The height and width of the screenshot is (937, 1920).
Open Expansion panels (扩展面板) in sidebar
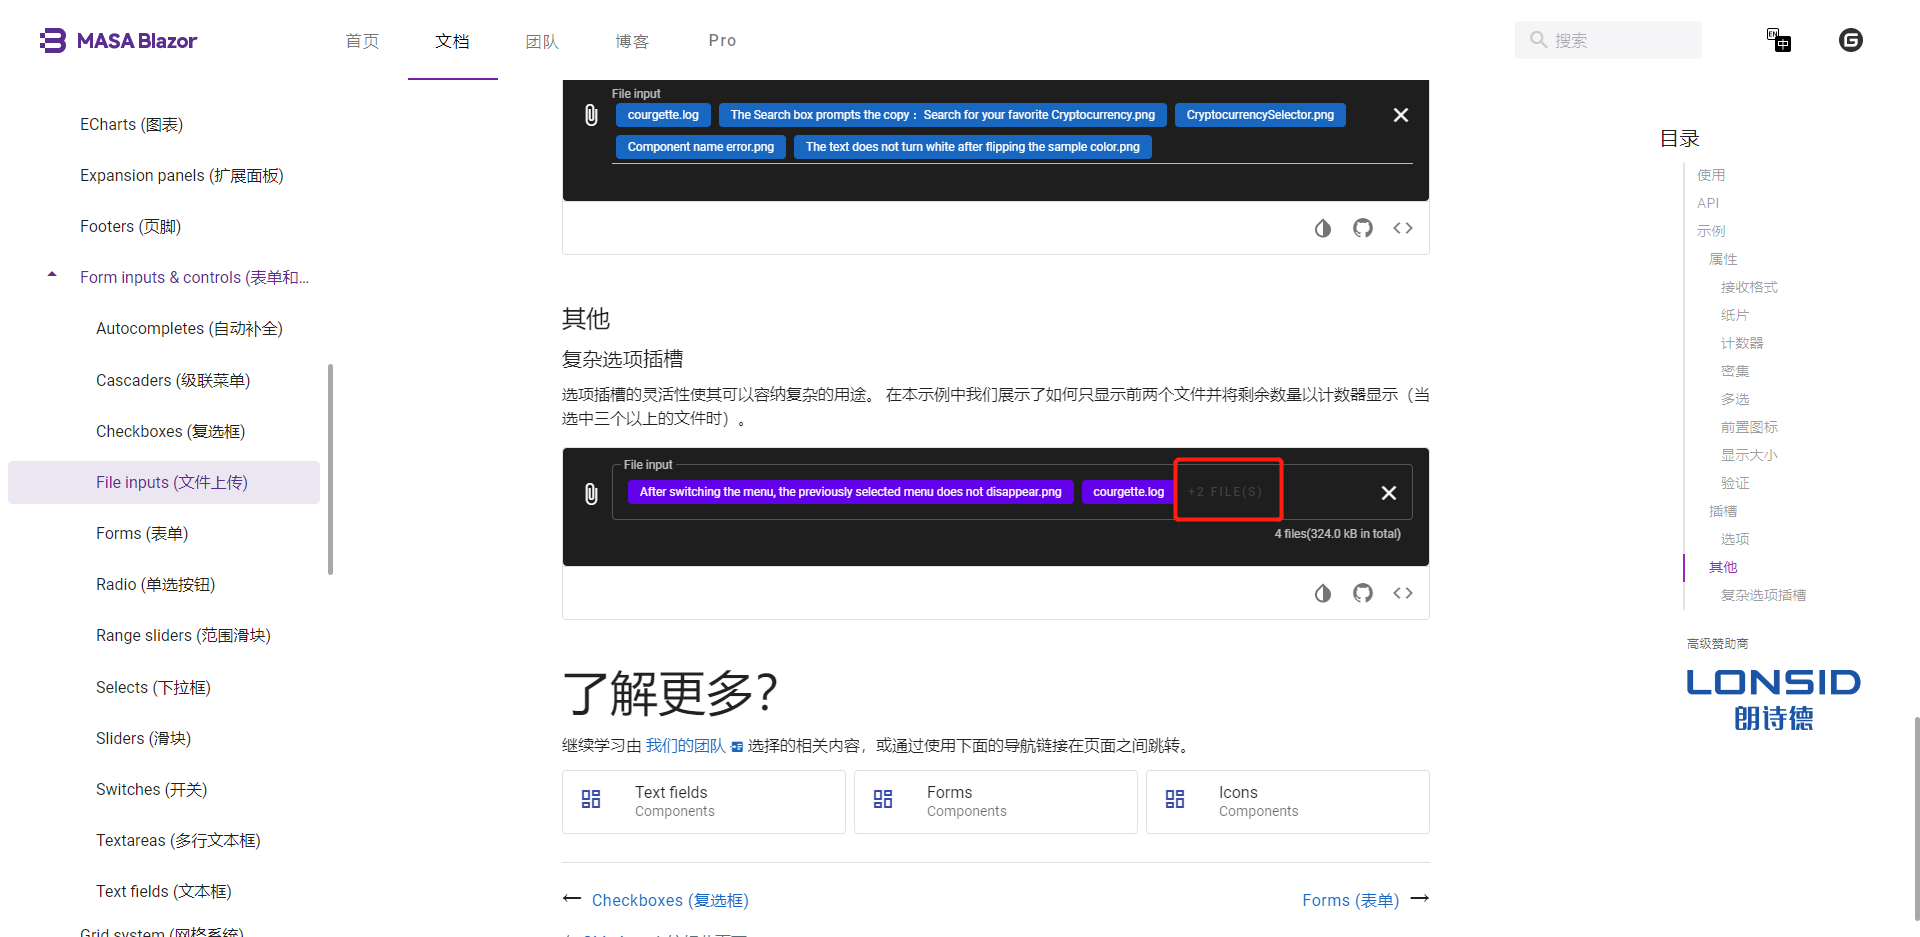[182, 176]
